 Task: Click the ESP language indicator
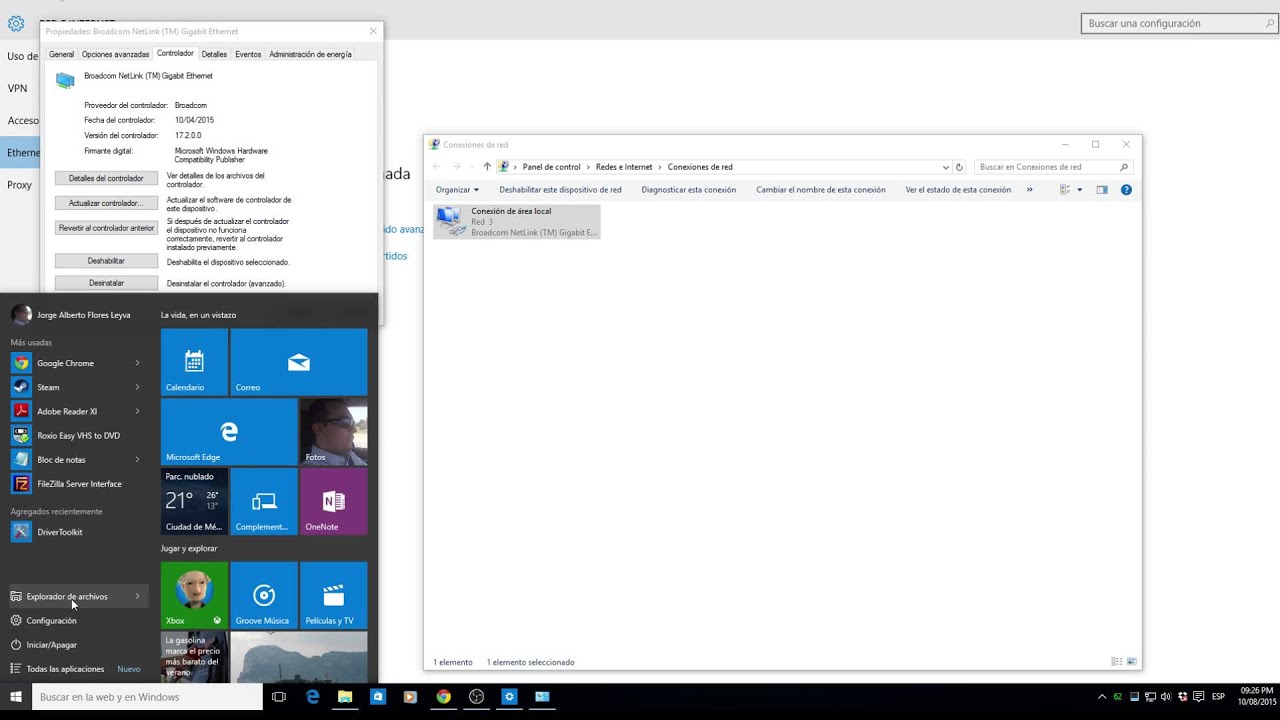tap(1218, 697)
